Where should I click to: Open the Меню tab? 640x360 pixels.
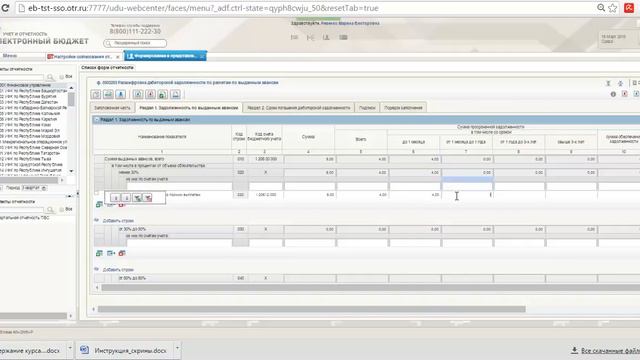(x=10, y=56)
